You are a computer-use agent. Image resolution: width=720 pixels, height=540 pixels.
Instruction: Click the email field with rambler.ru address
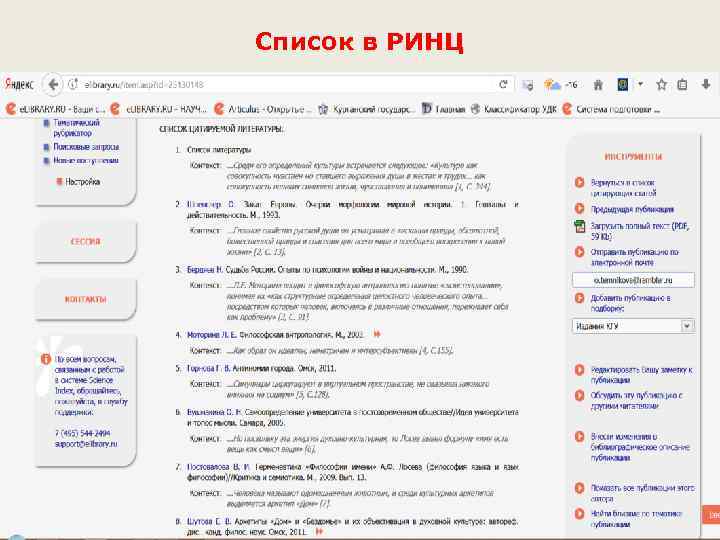633,280
